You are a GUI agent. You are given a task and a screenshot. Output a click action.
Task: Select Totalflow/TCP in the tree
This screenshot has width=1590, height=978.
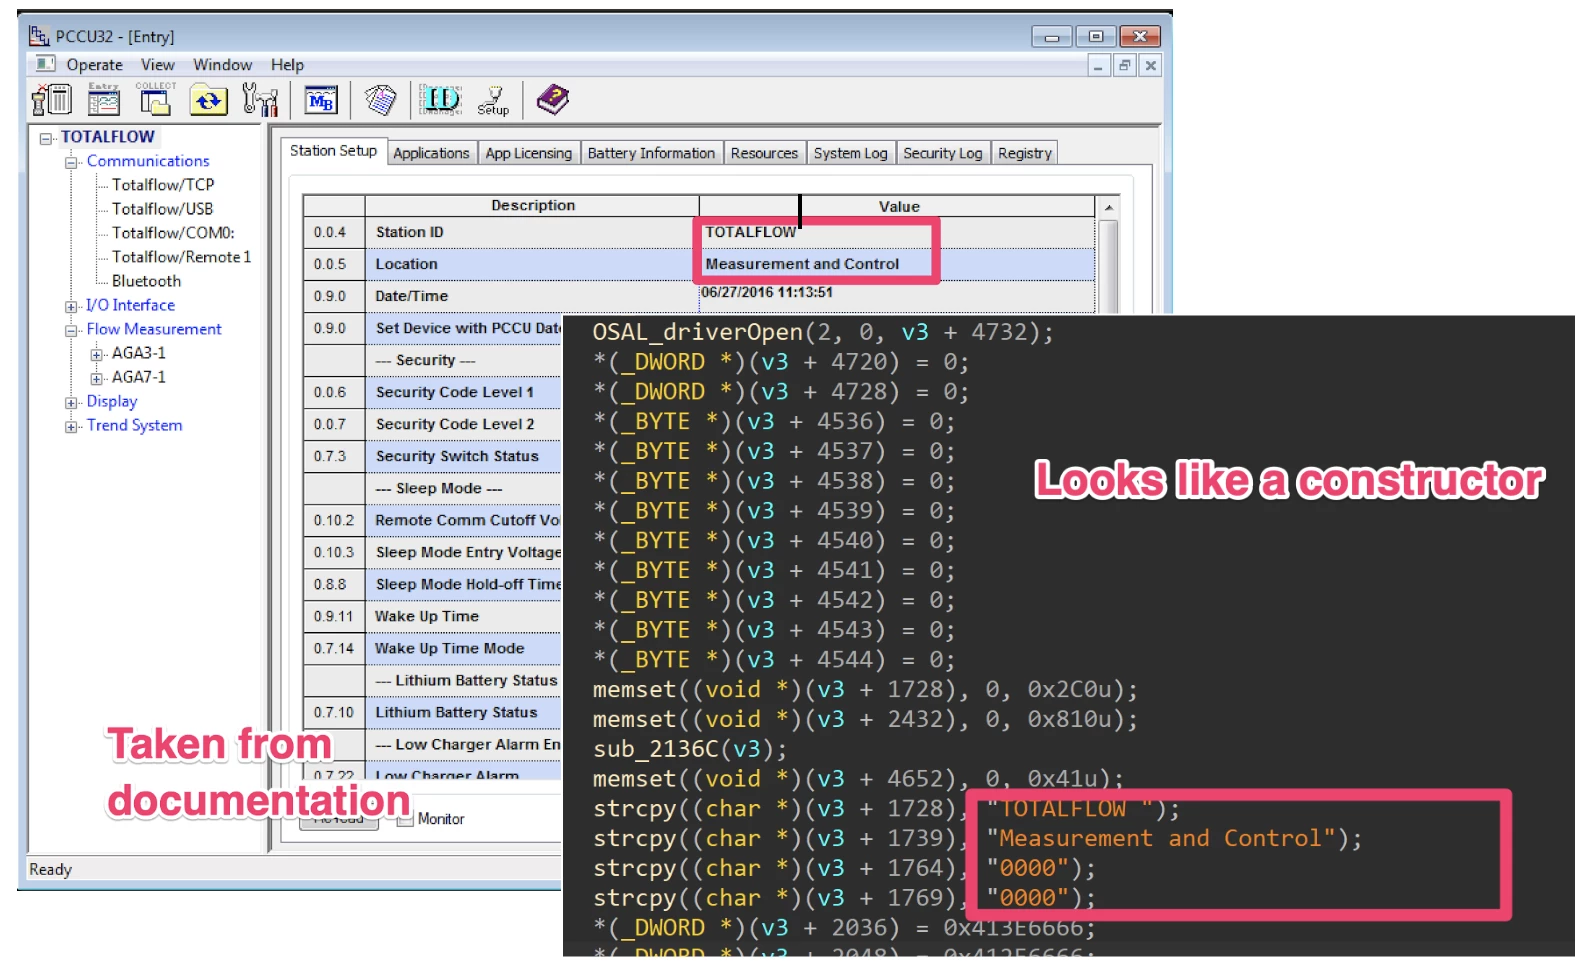tap(163, 185)
